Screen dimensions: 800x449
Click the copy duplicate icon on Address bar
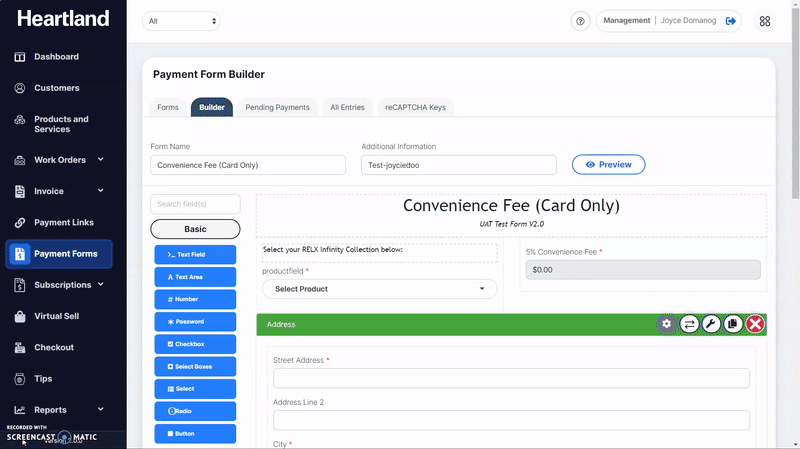[733, 324]
